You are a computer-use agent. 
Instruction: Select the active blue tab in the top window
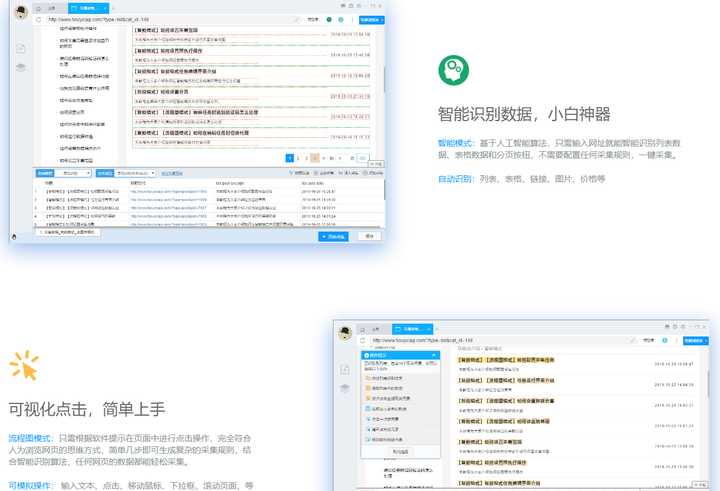click(x=88, y=8)
